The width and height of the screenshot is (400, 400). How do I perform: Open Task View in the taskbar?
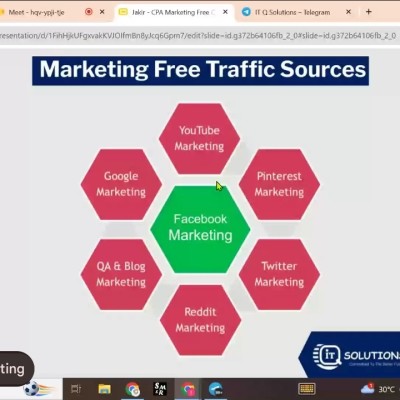[76, 389]
